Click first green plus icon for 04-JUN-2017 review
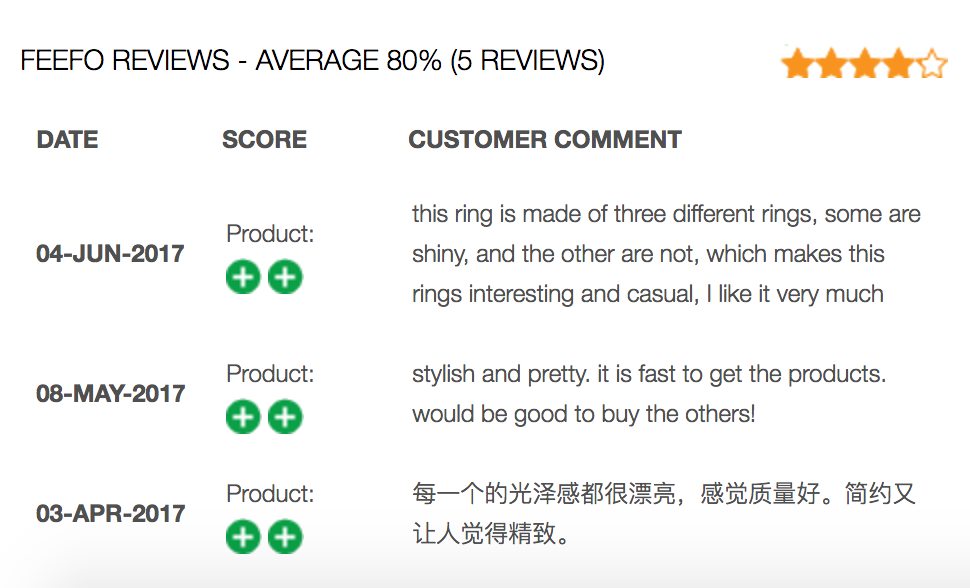This screenshot has height=588, width=970. pos(243,277)
